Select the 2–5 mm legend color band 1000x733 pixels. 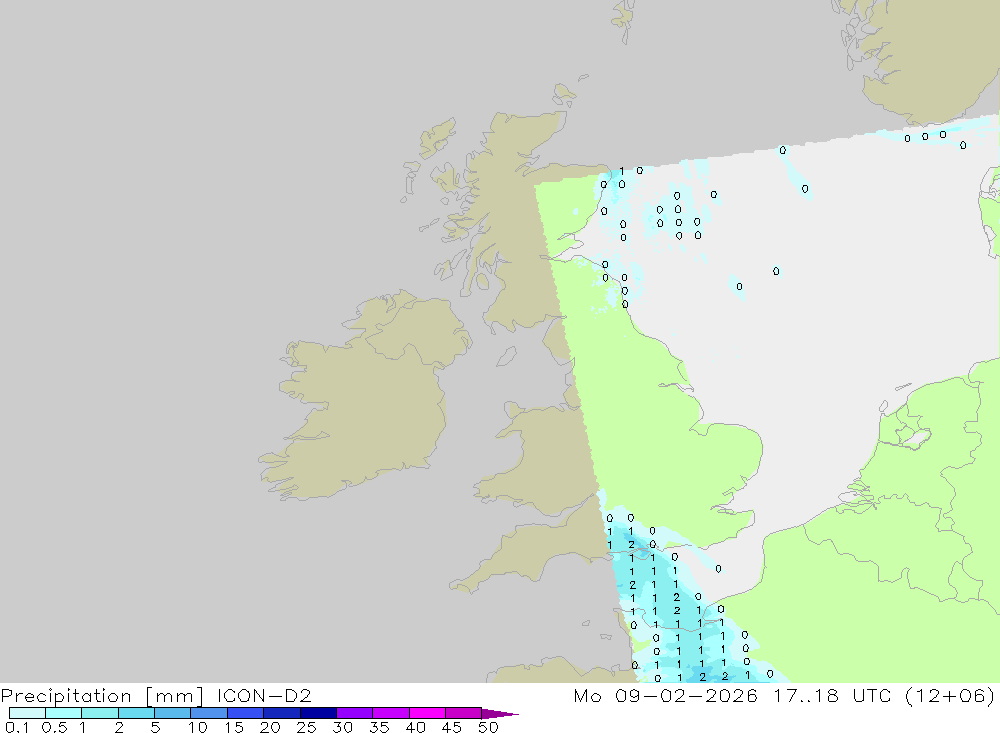point(136,713)
